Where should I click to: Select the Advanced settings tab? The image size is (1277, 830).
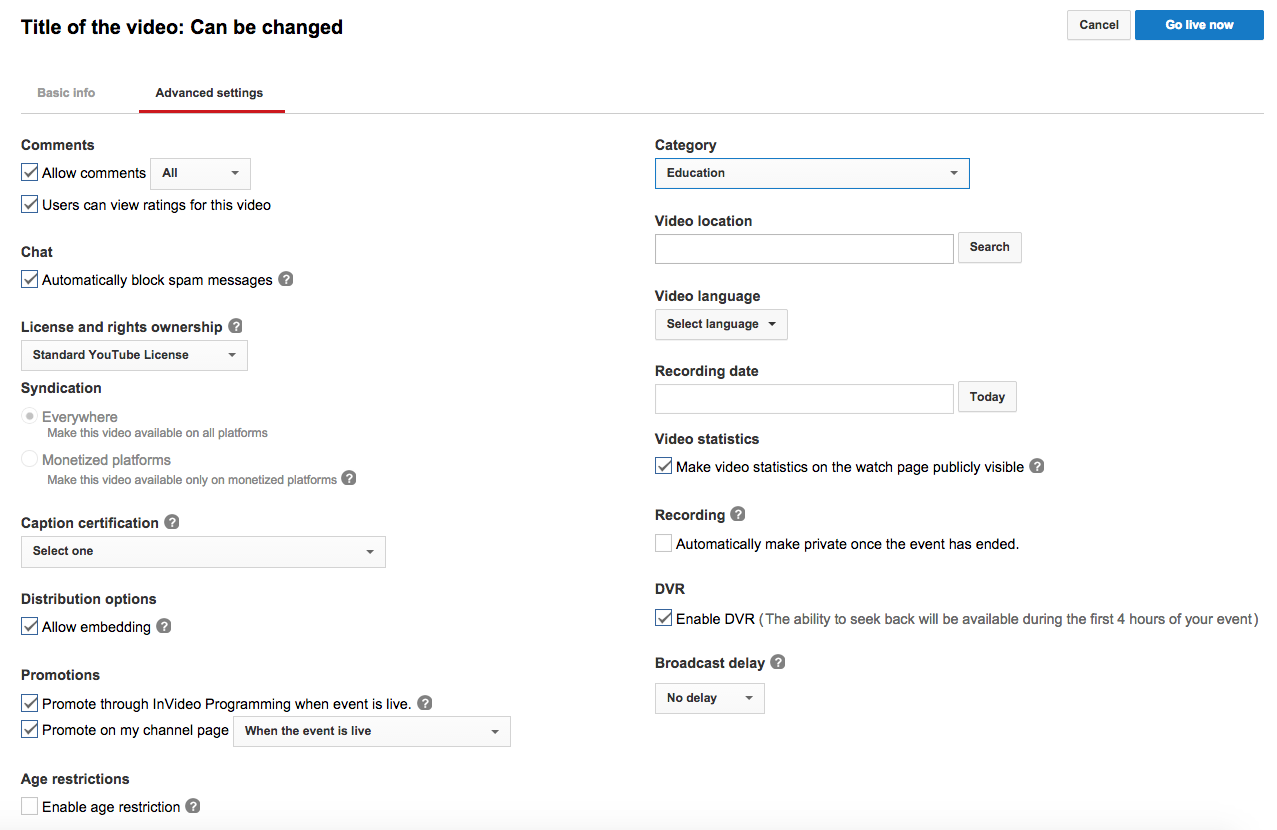tap(209, 93)
